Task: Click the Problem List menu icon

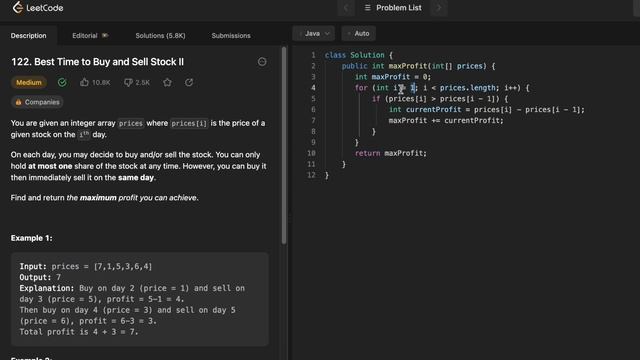Action: point(367,8)
